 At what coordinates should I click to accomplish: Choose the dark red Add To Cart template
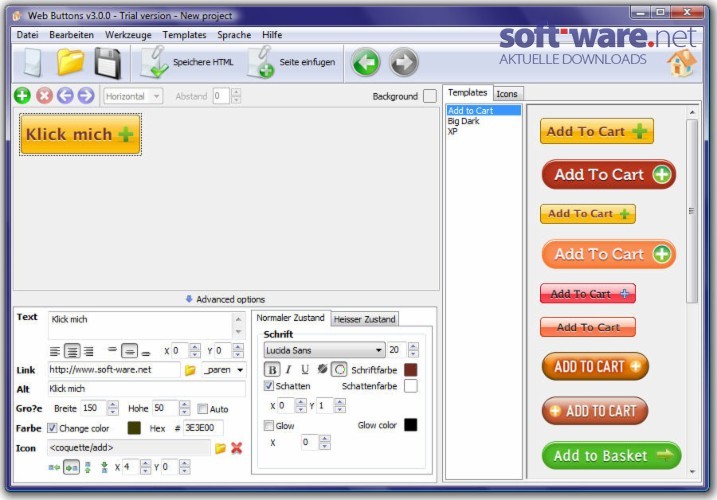[609, 174]
